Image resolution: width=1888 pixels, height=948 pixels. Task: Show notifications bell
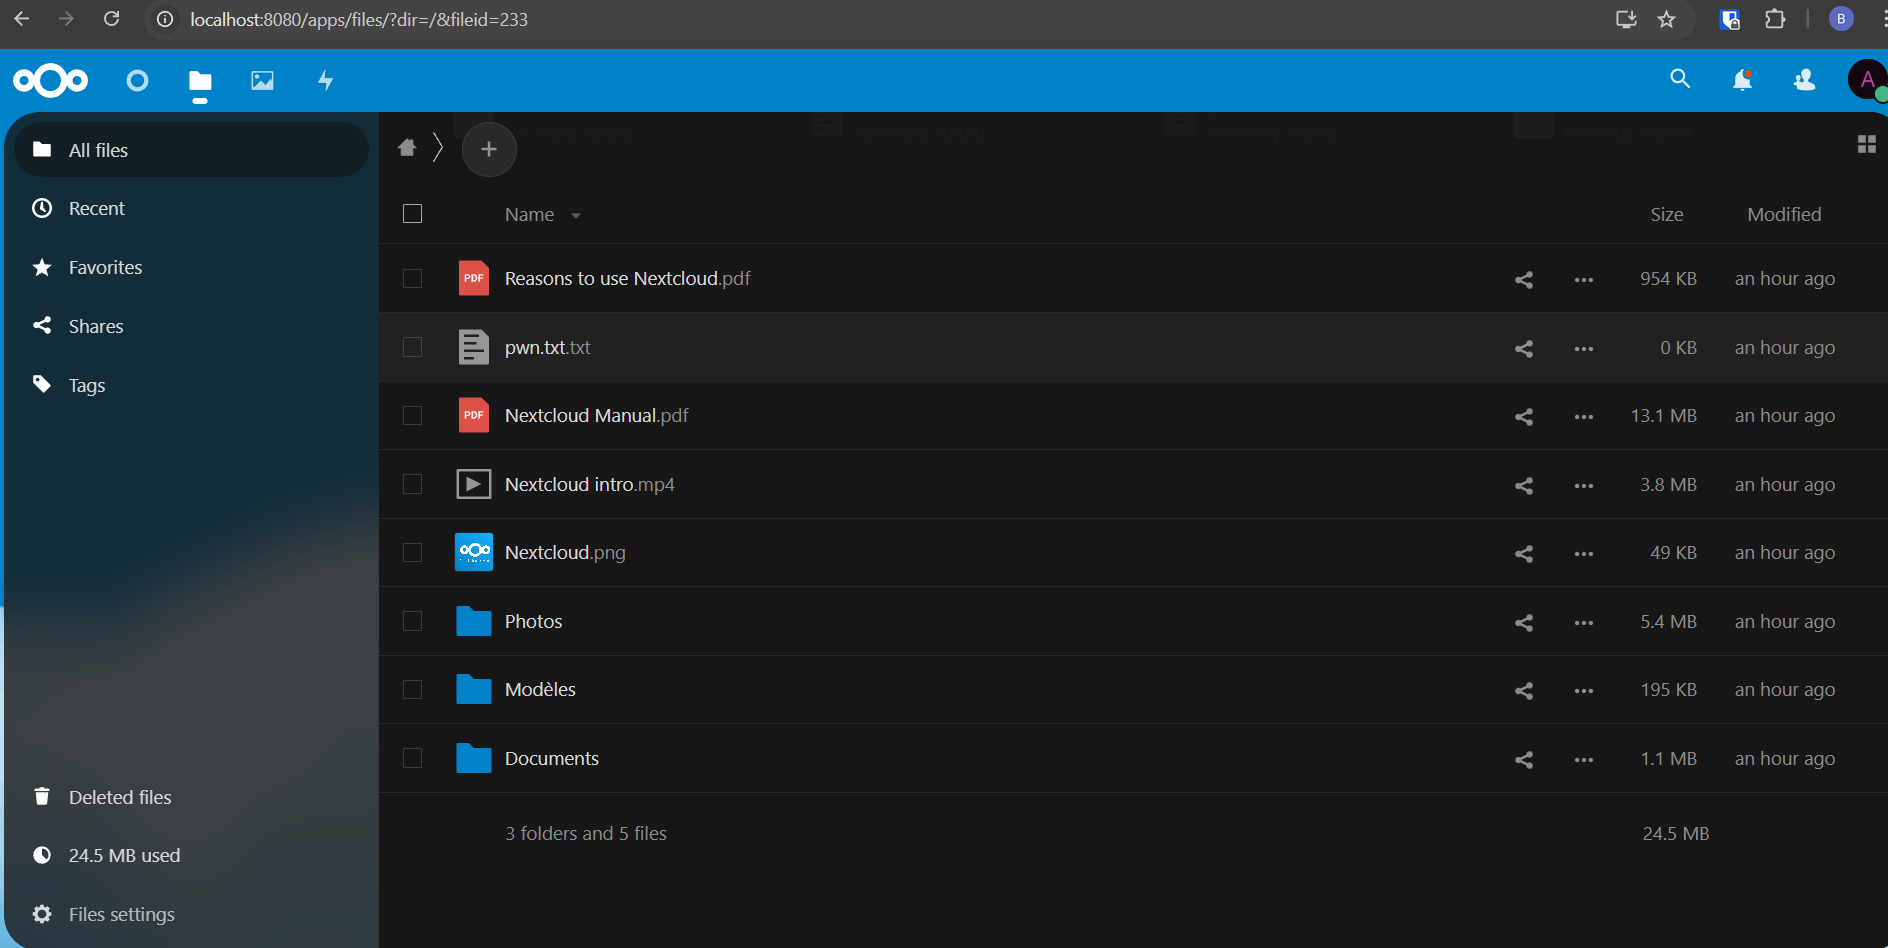click(1742, 80)
